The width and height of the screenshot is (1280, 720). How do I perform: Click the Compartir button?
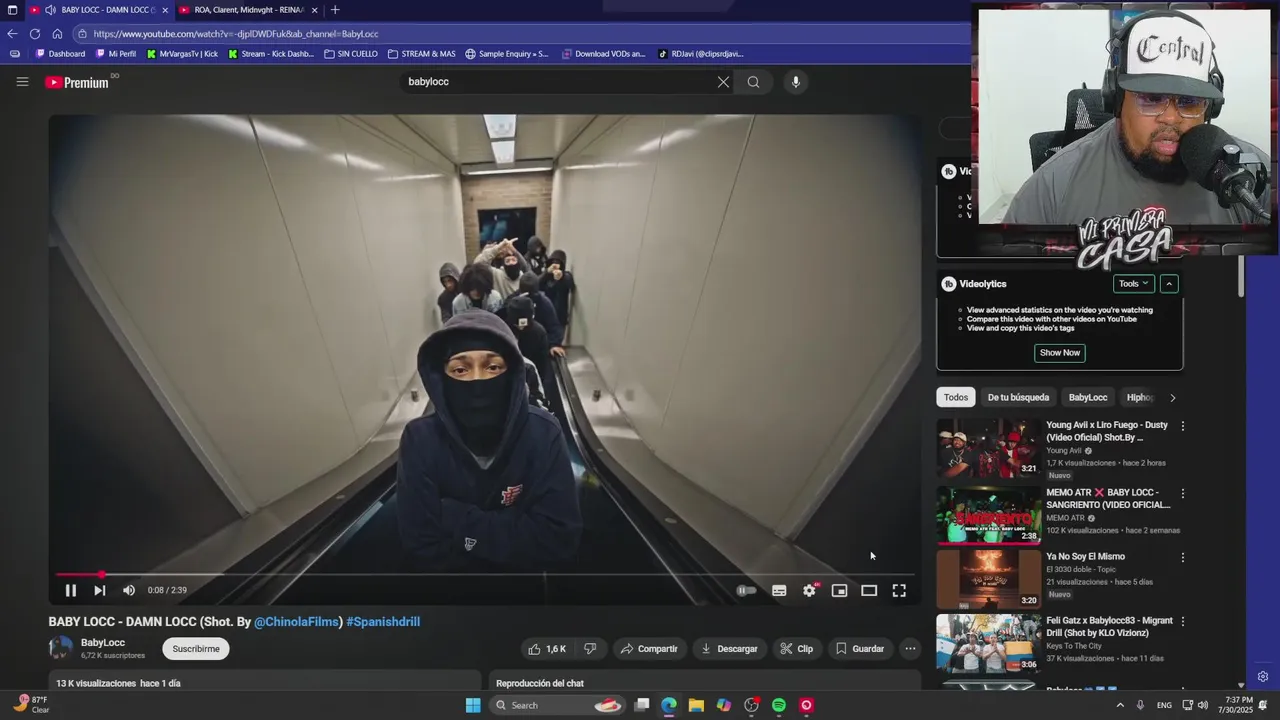[649, 649]
